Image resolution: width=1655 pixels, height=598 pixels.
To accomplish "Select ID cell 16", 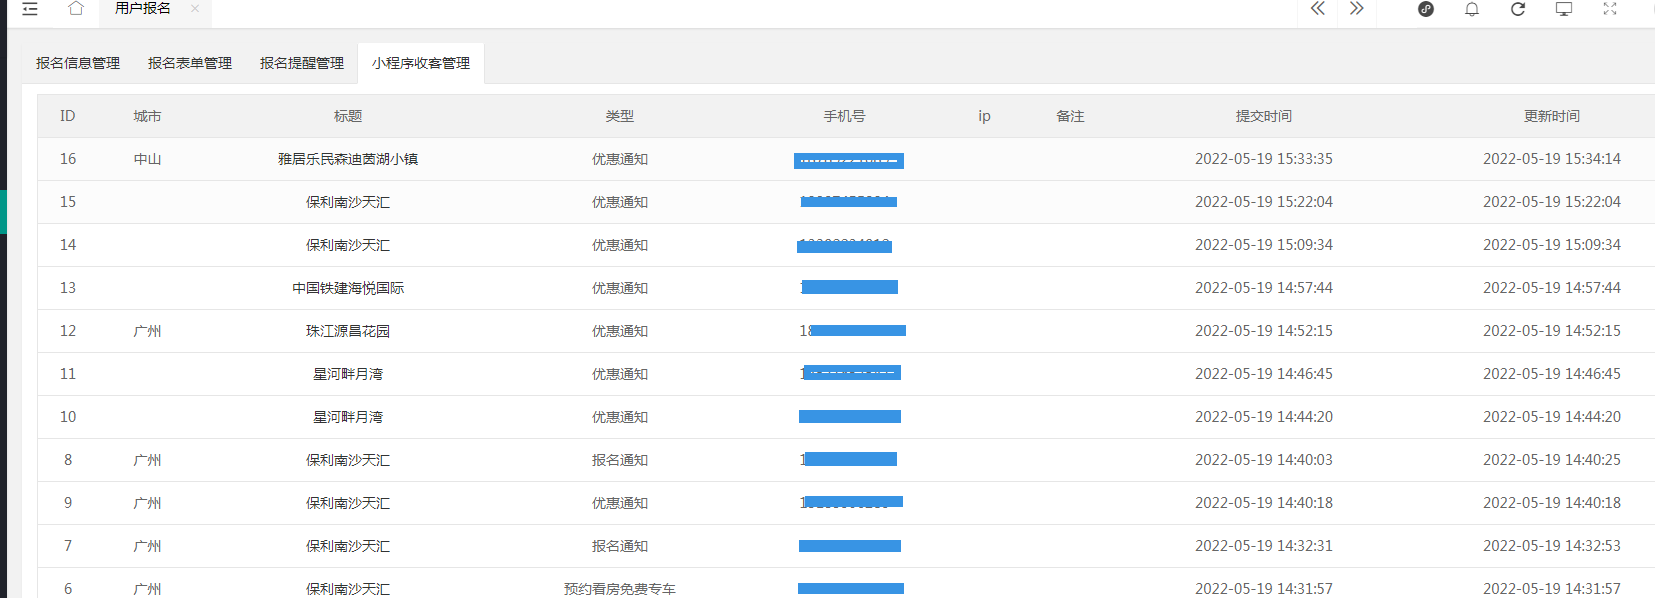I will pyautogui.click(x=68, y=159).
